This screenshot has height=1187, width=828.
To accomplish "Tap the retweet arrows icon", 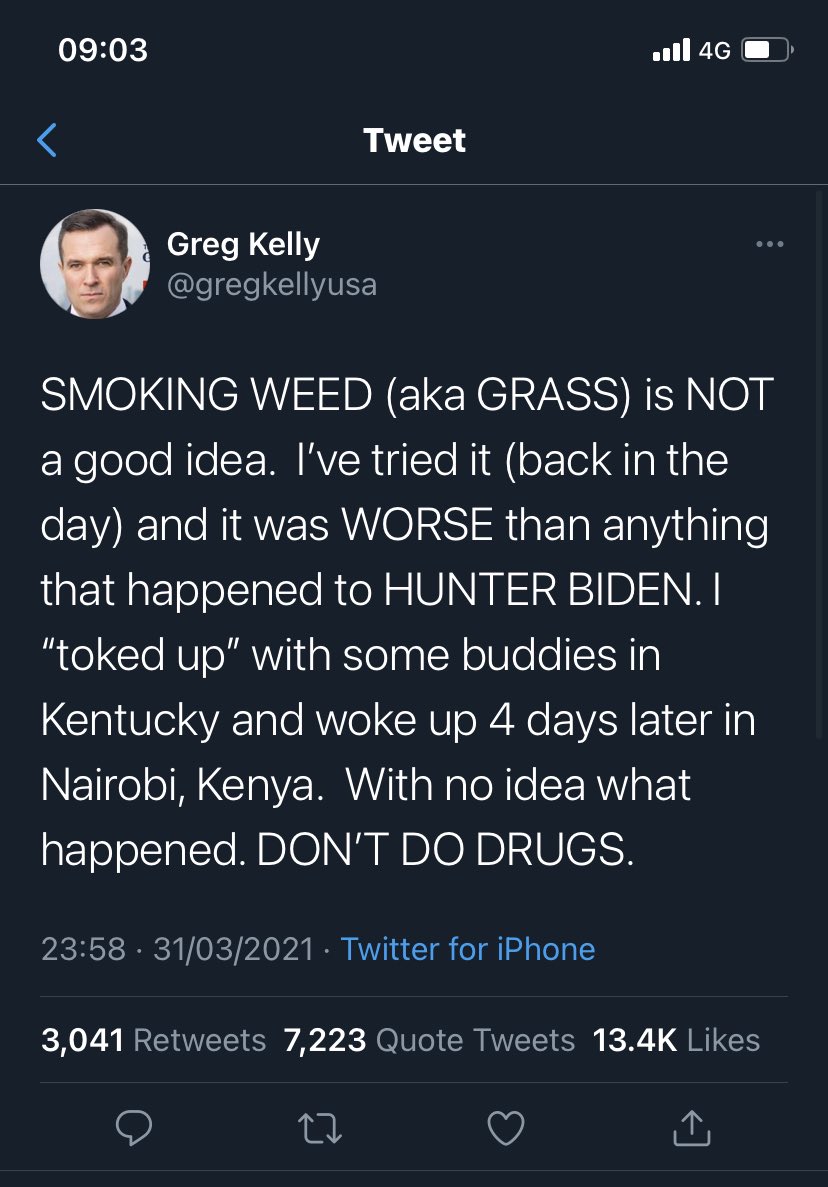I will [x=320, y=1128].
